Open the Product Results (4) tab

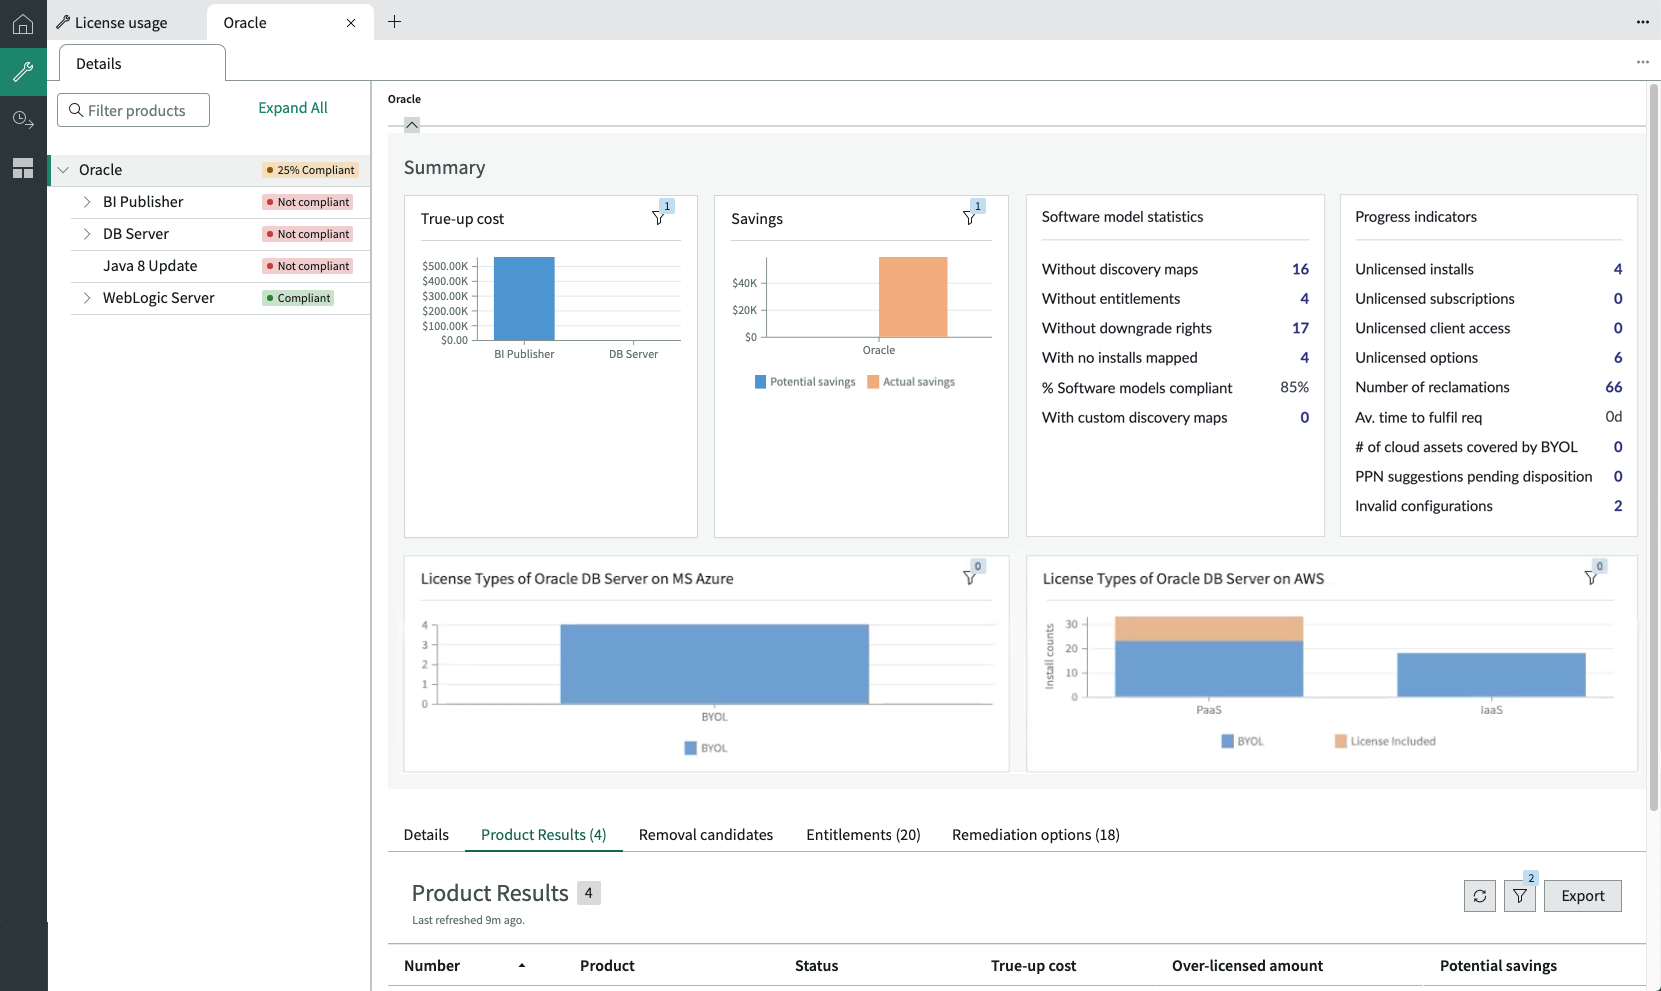[x=544, y=835]
